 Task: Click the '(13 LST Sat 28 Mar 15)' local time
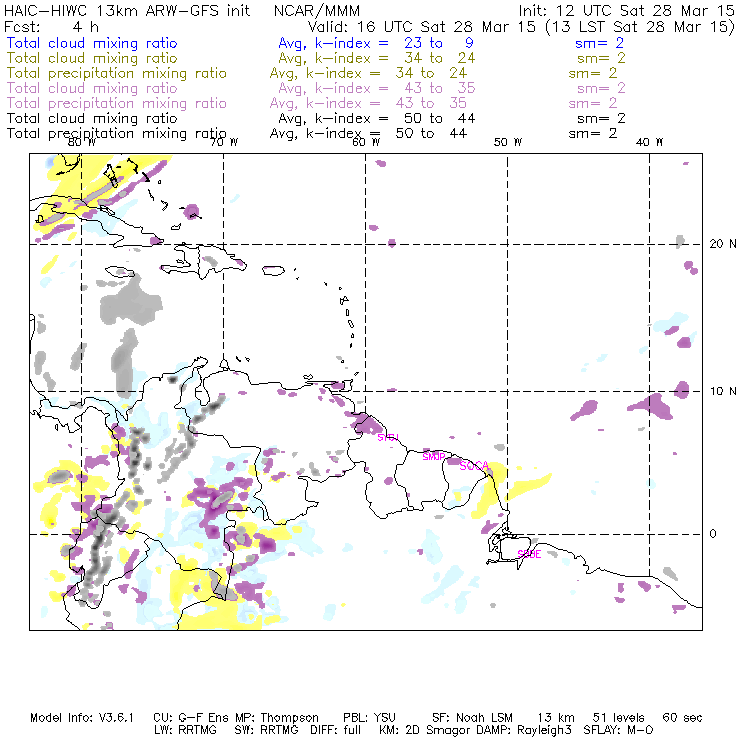640,26
